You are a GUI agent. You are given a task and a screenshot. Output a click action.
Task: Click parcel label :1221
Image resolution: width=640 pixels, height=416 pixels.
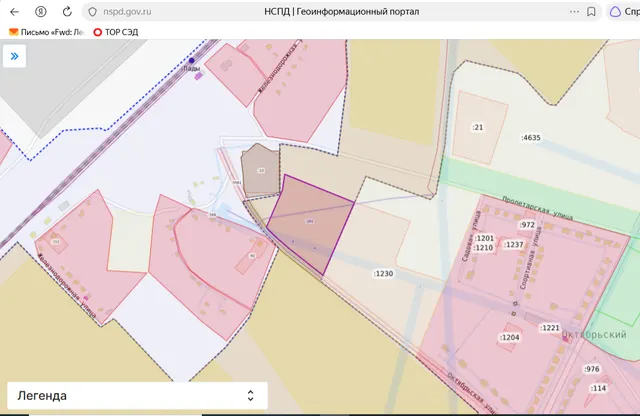coord(550,328)
